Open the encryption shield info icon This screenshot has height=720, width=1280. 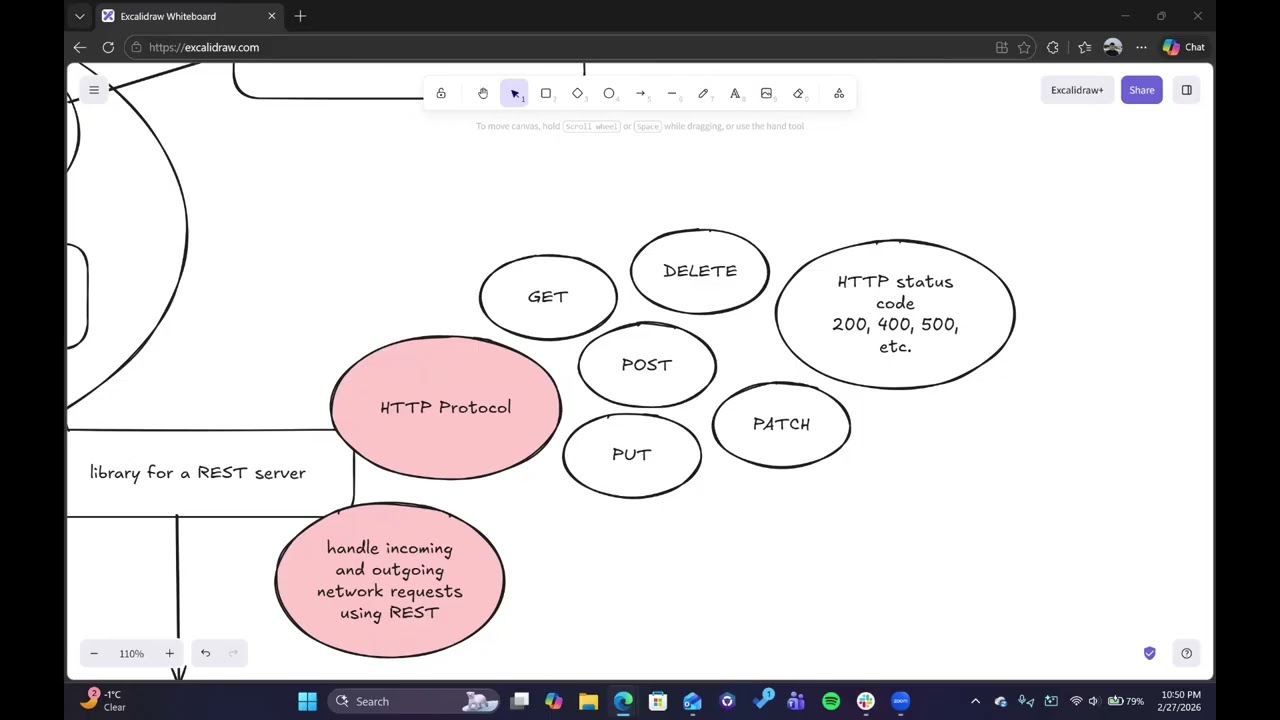pos(1149,653)
